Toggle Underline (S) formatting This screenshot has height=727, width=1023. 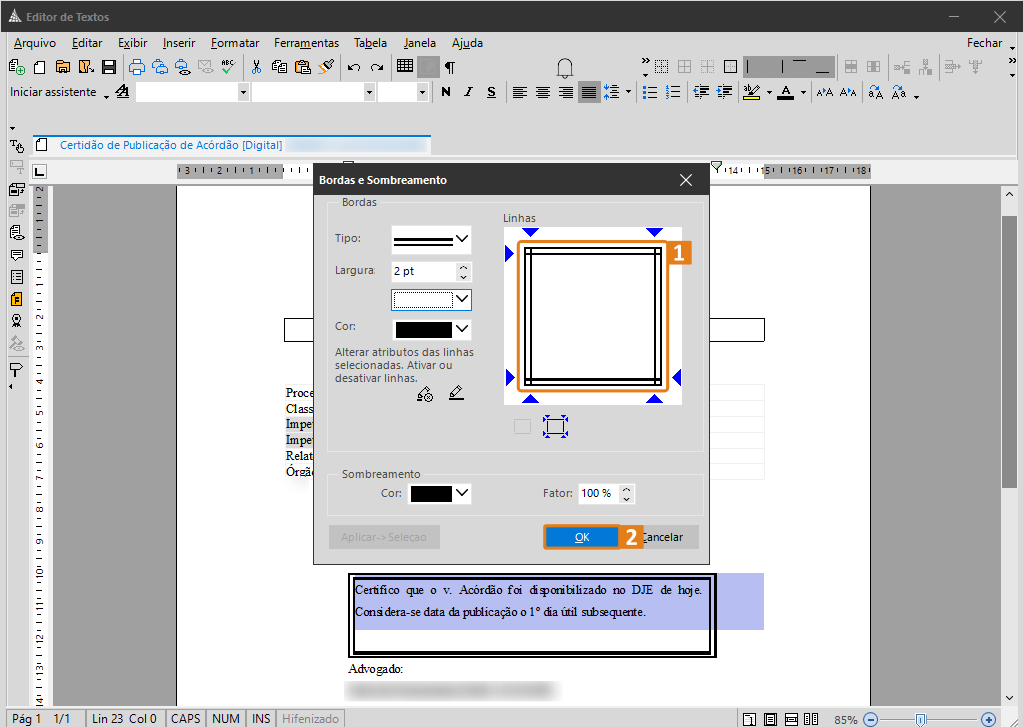(x=491, y=92)
